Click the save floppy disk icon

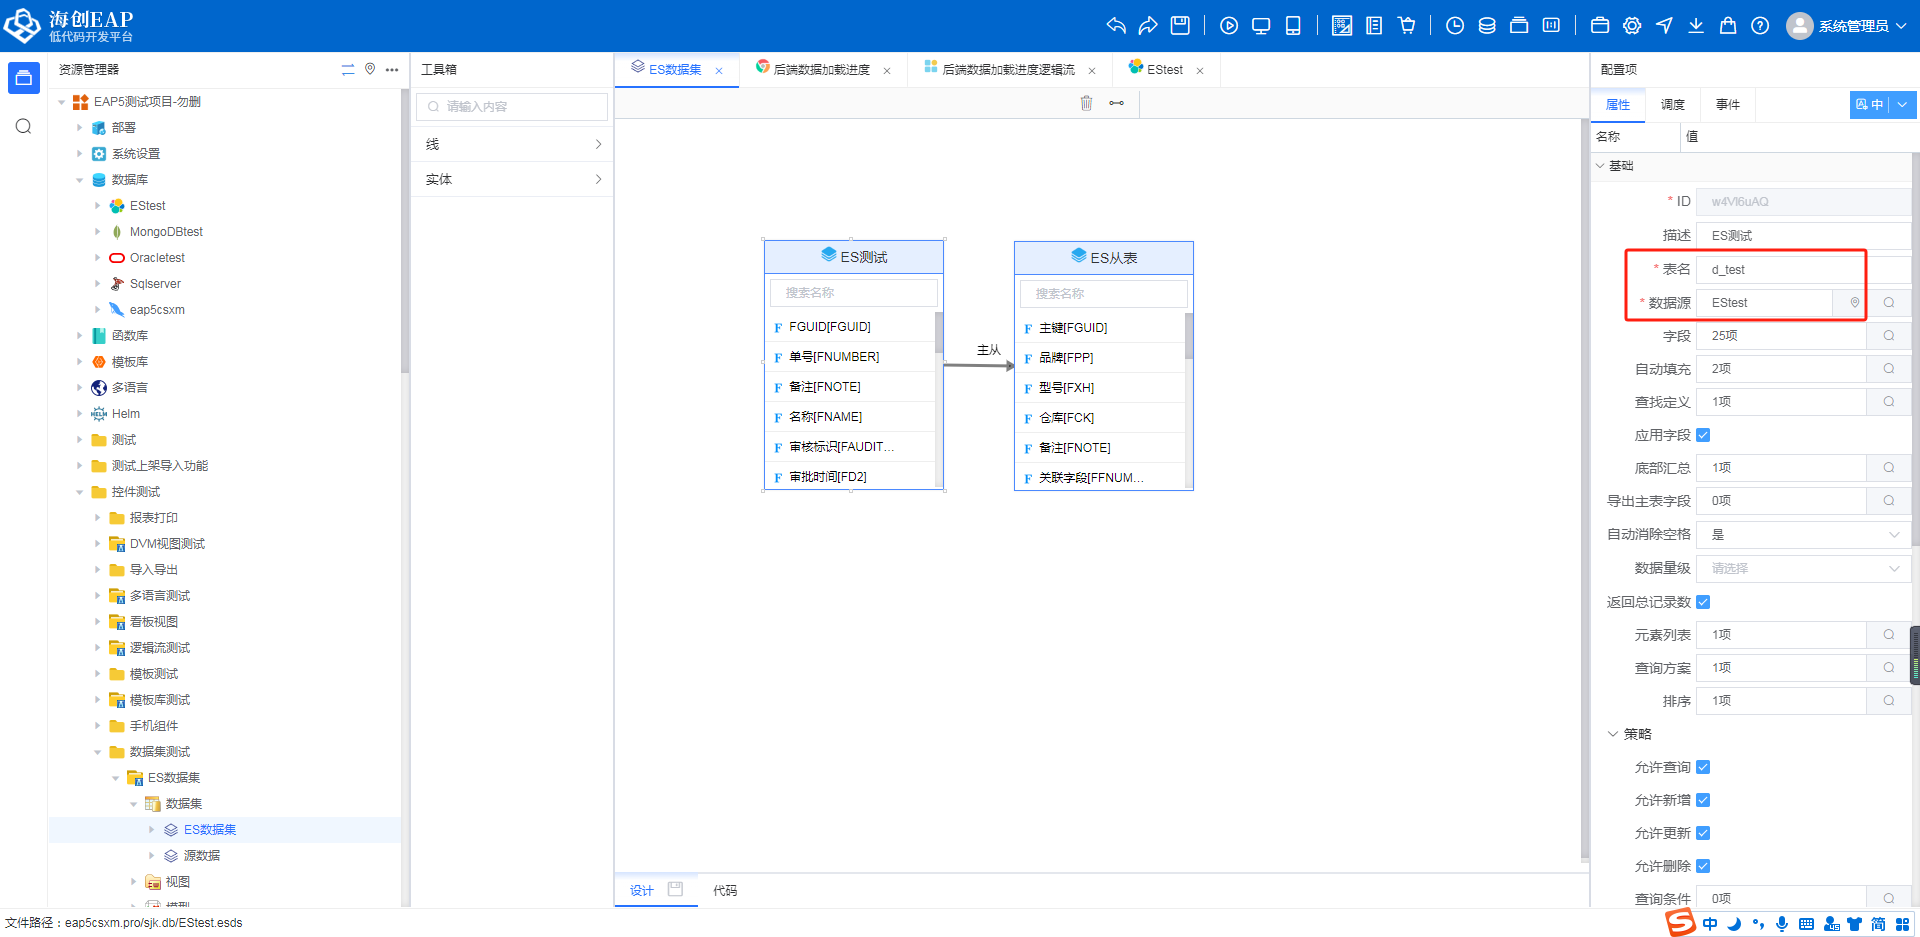click(x=1180, y=26)
